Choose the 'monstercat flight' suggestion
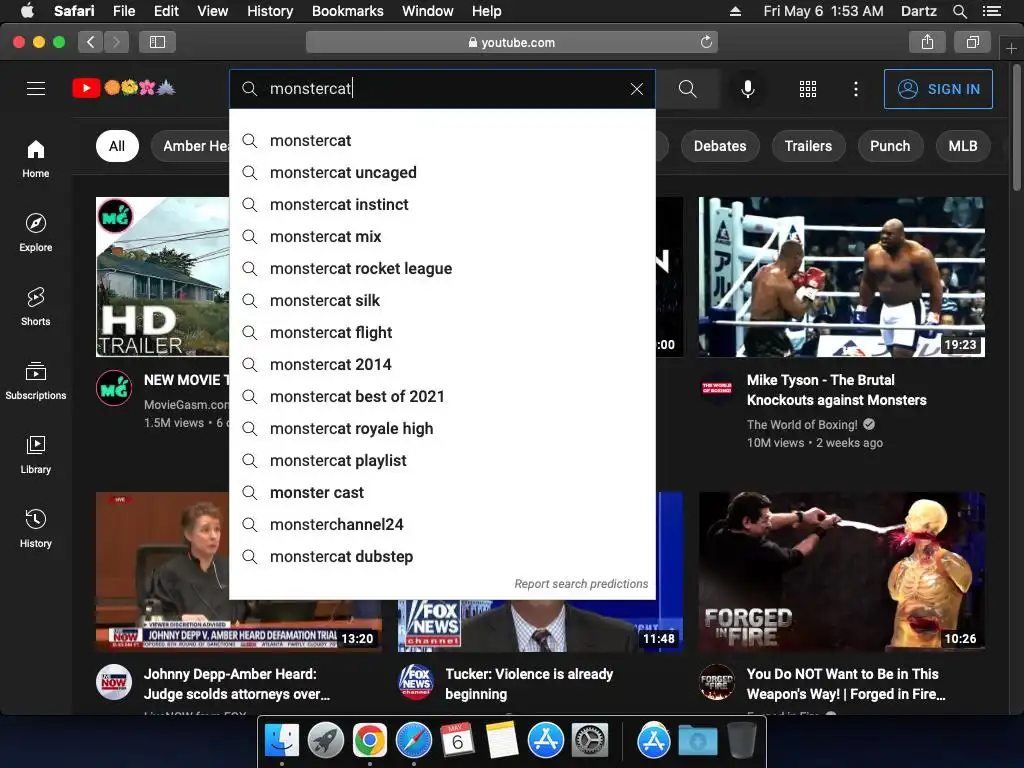The image size is (1024, 768). [x=442, y=332]
